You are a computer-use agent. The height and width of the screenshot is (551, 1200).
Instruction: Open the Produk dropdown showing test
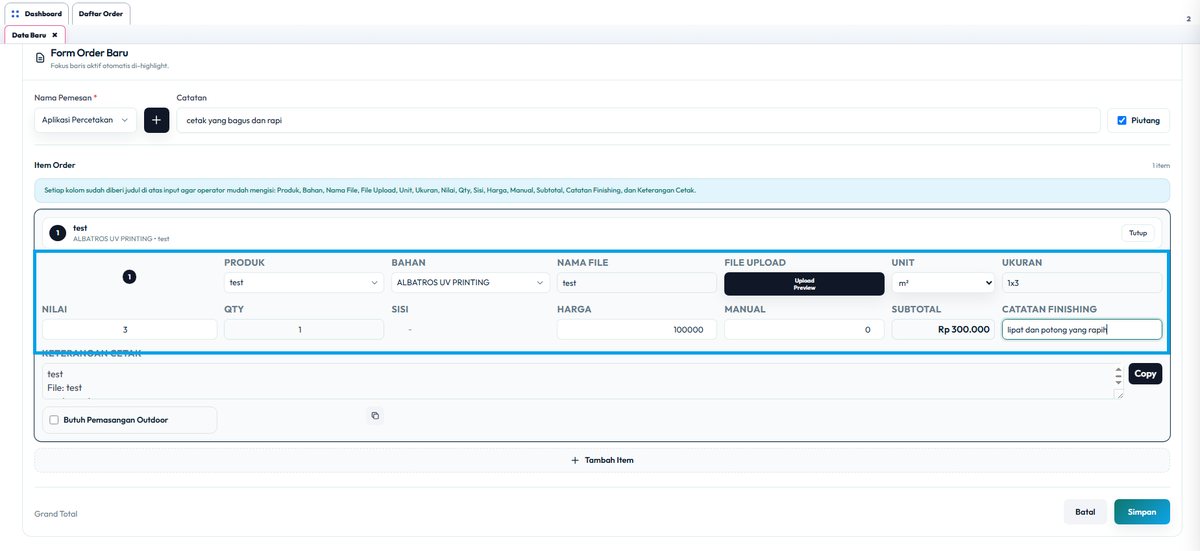pyautogui.click(x=303, y=283)
